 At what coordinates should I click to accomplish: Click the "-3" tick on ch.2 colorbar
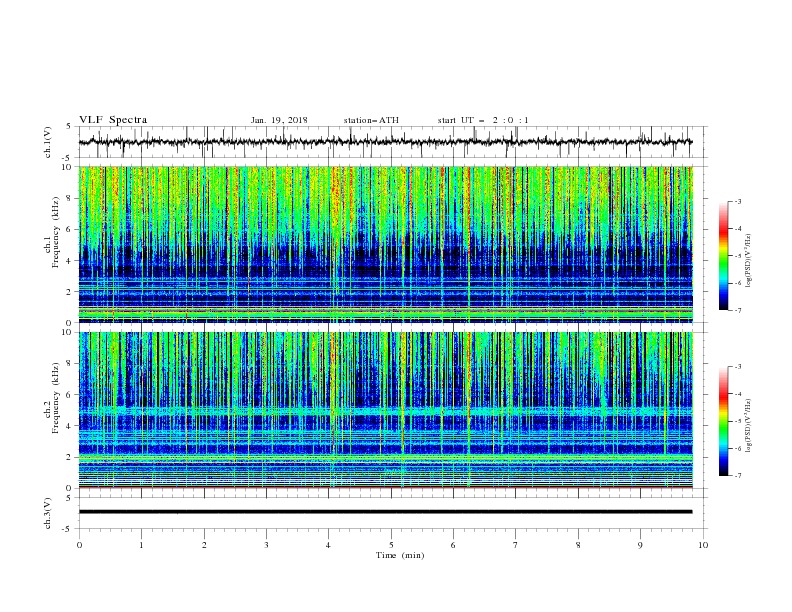click(x=738, y=367)
